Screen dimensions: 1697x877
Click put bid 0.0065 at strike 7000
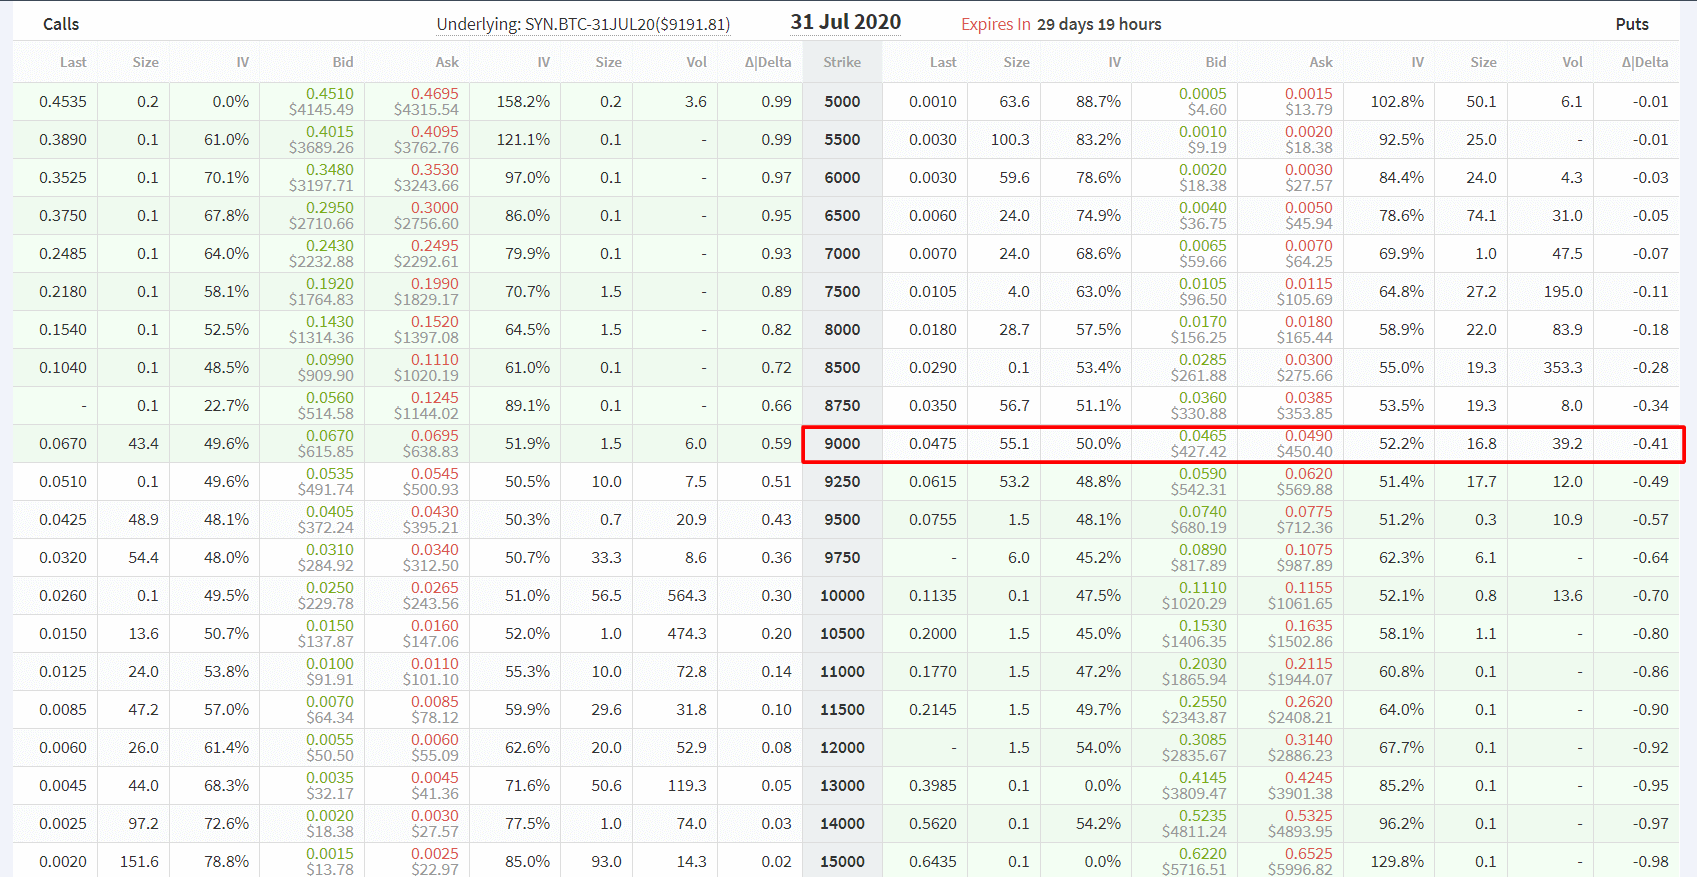1203,246
